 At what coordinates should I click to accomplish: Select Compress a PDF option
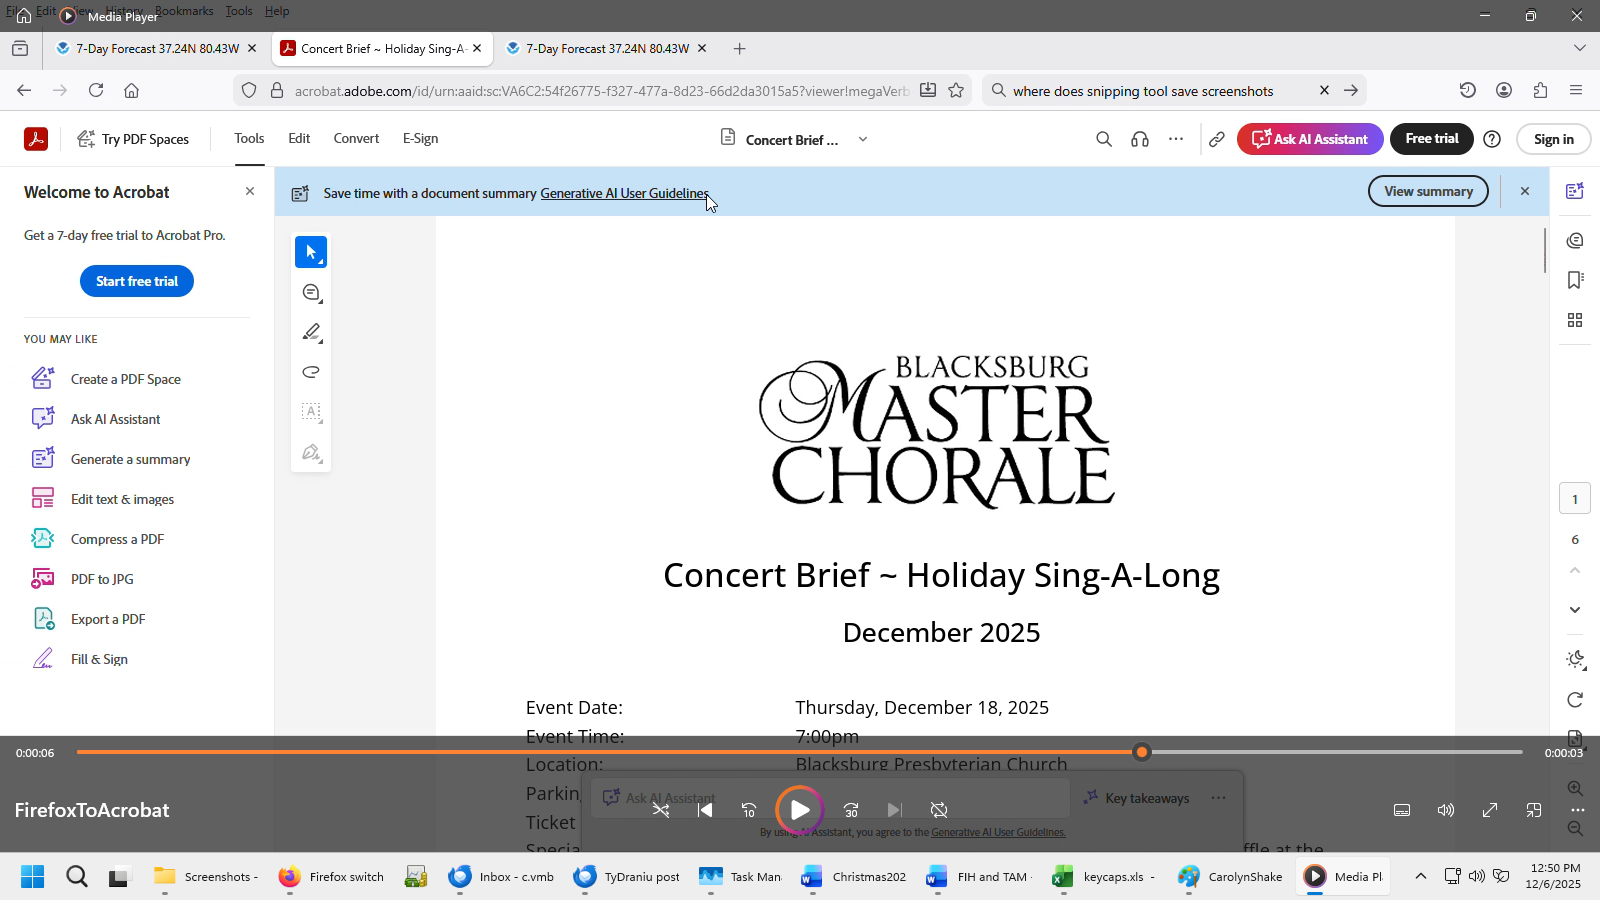[x=117, y=539]
